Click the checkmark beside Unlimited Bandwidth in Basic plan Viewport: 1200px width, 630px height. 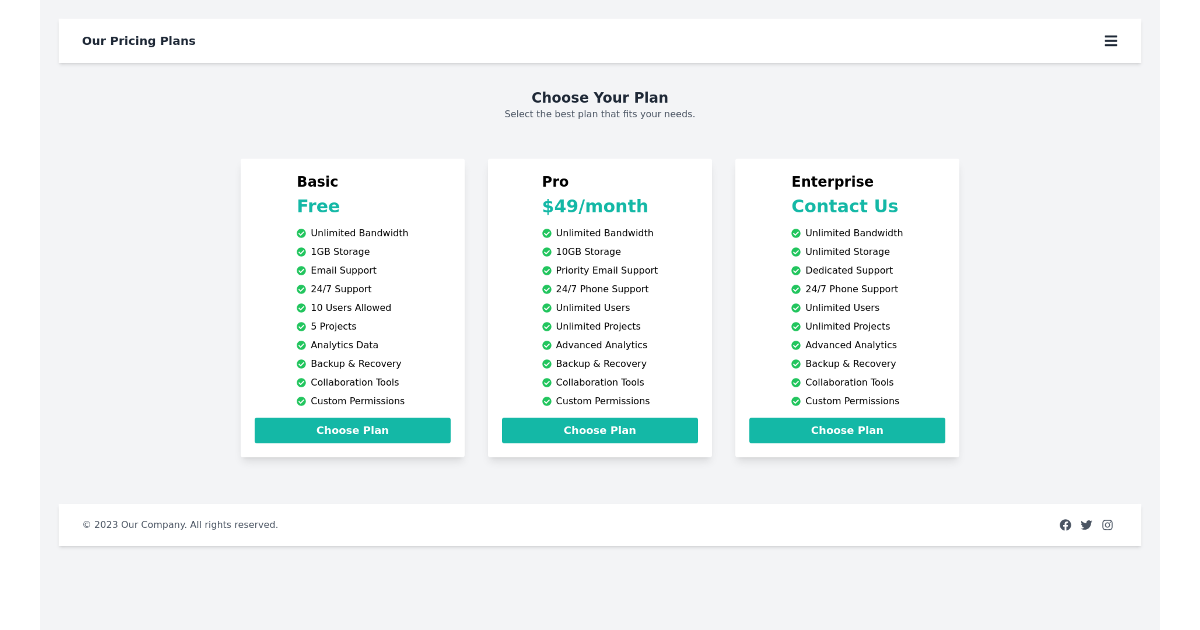pyautogui.click(x=300, y=232)
